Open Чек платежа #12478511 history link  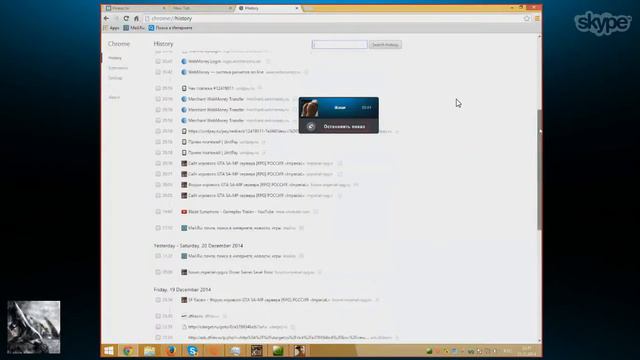click(x=211, y=88)
